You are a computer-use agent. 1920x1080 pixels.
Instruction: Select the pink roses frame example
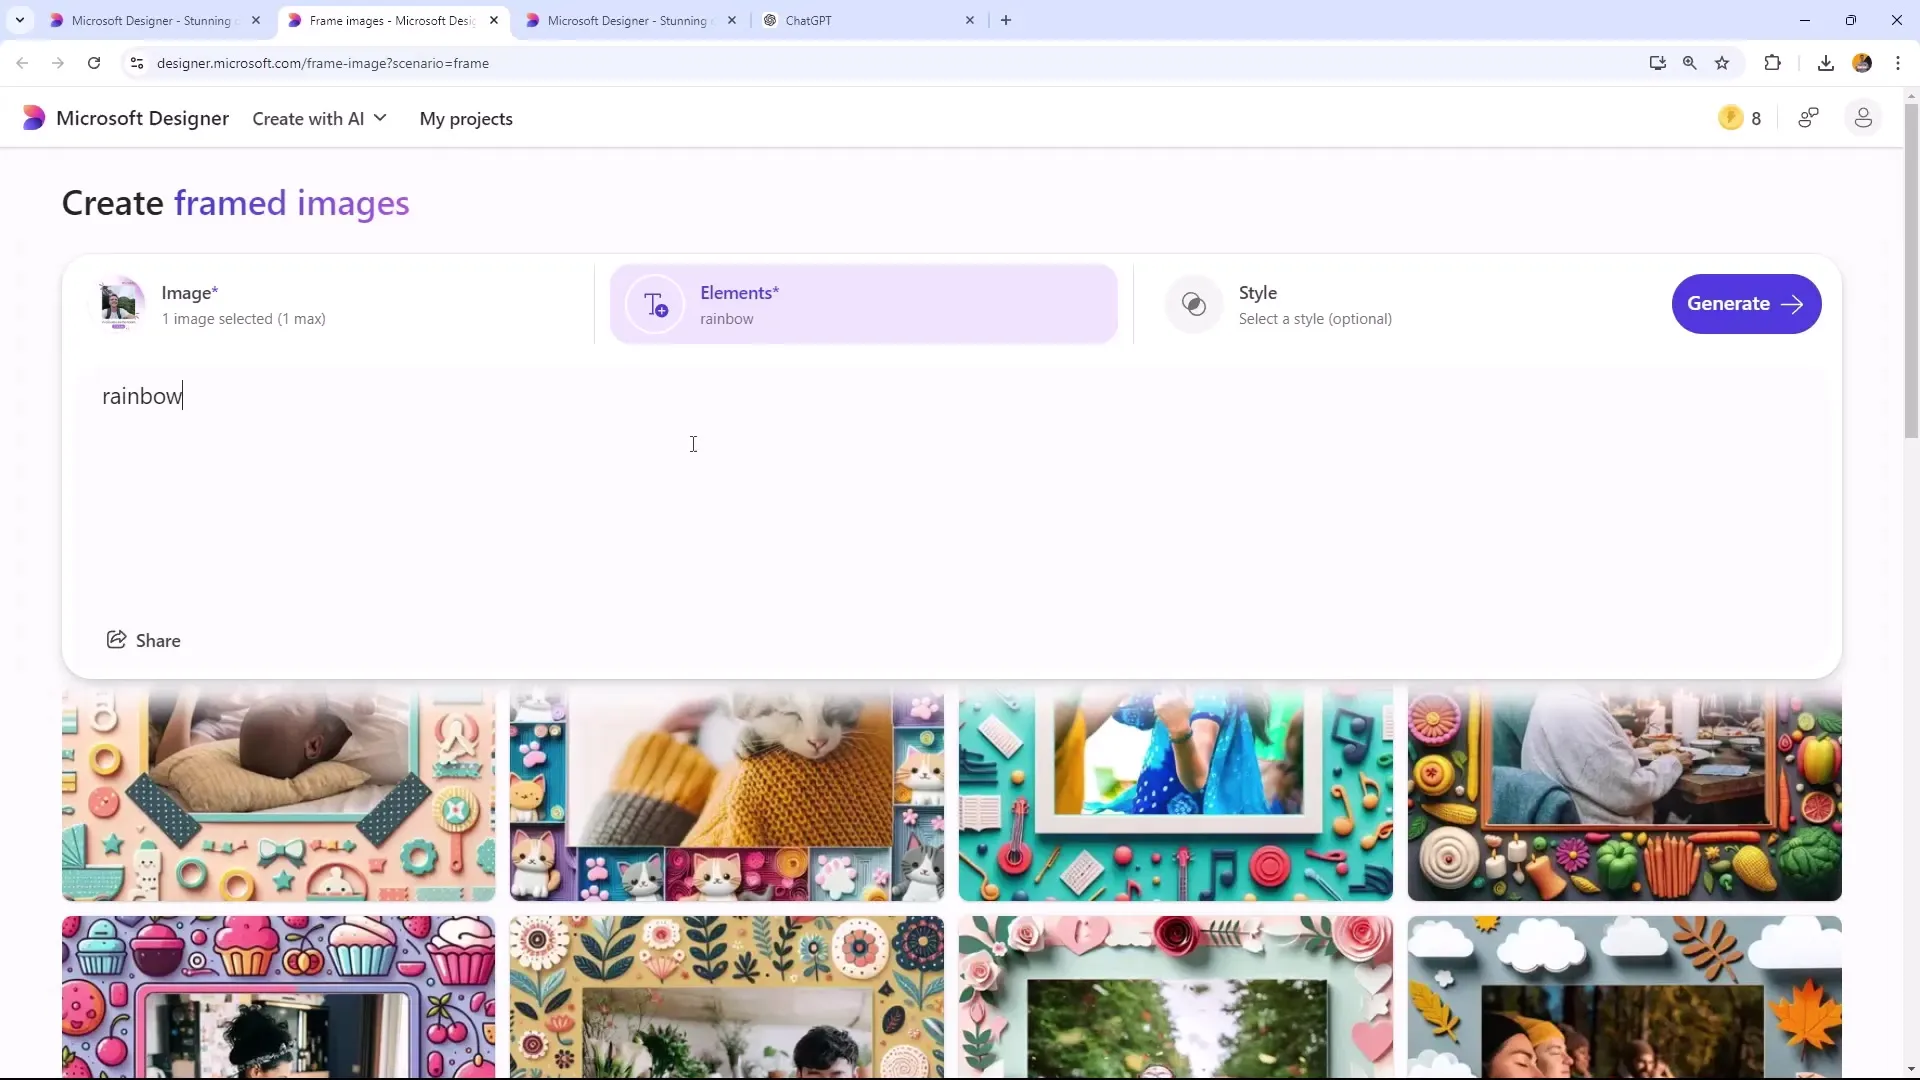(x=1175, y=997)
